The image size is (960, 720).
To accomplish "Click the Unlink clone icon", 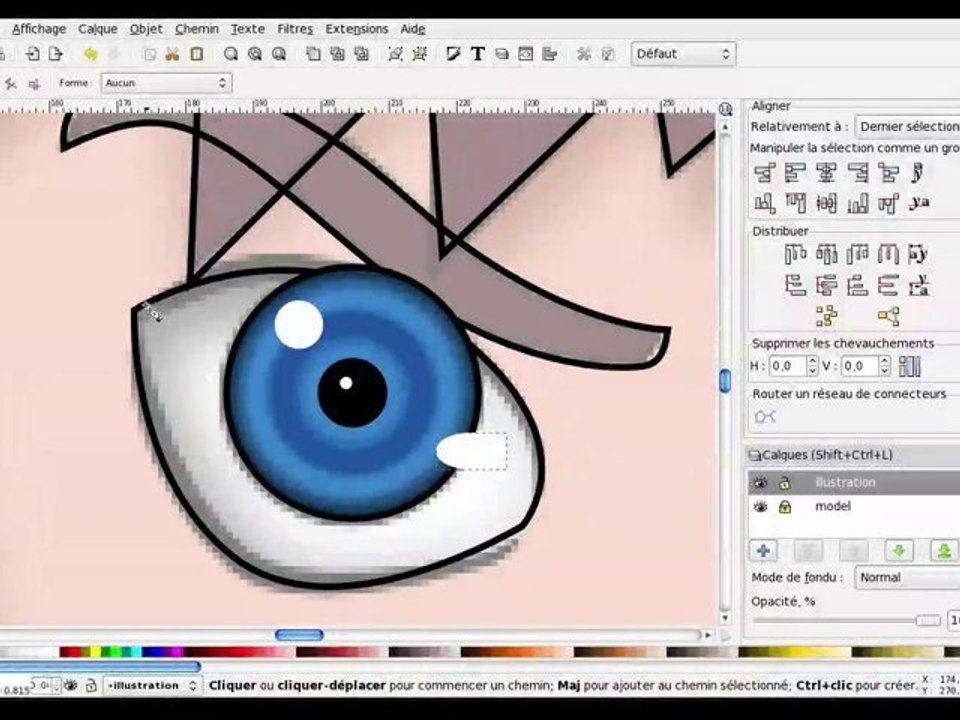I will pyautogui.click(x=362, y=54).
